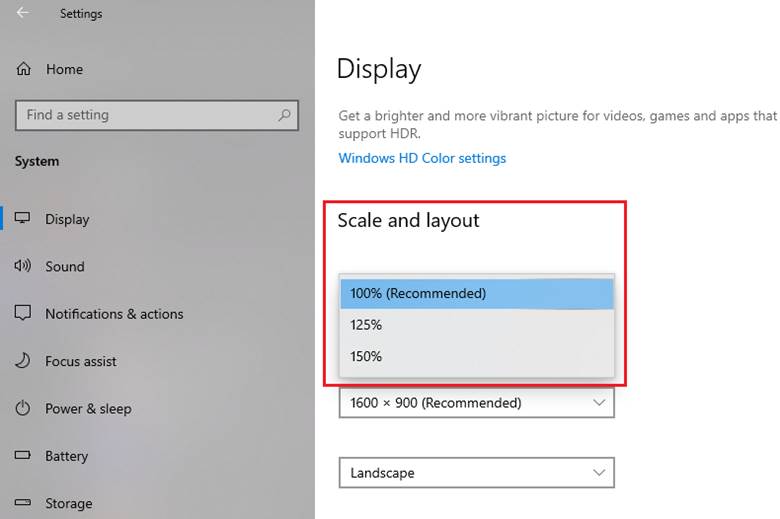
Task: Go to Sound settings page
Action: [x=65, y=266]
